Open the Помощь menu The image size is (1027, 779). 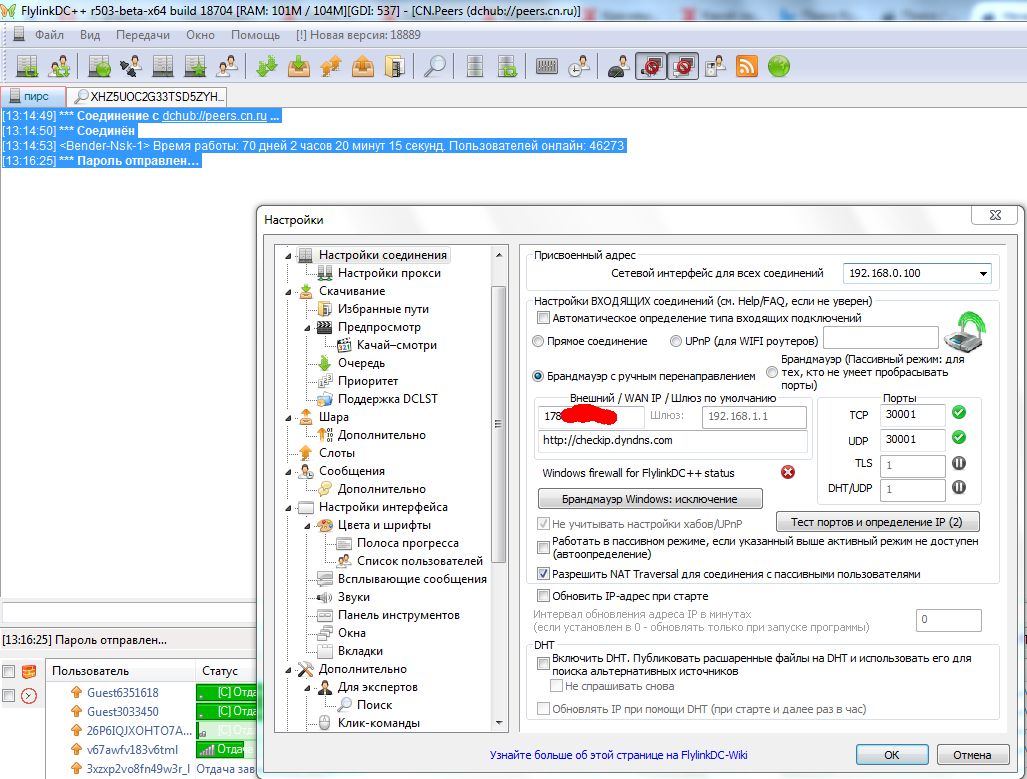[255, 35]
